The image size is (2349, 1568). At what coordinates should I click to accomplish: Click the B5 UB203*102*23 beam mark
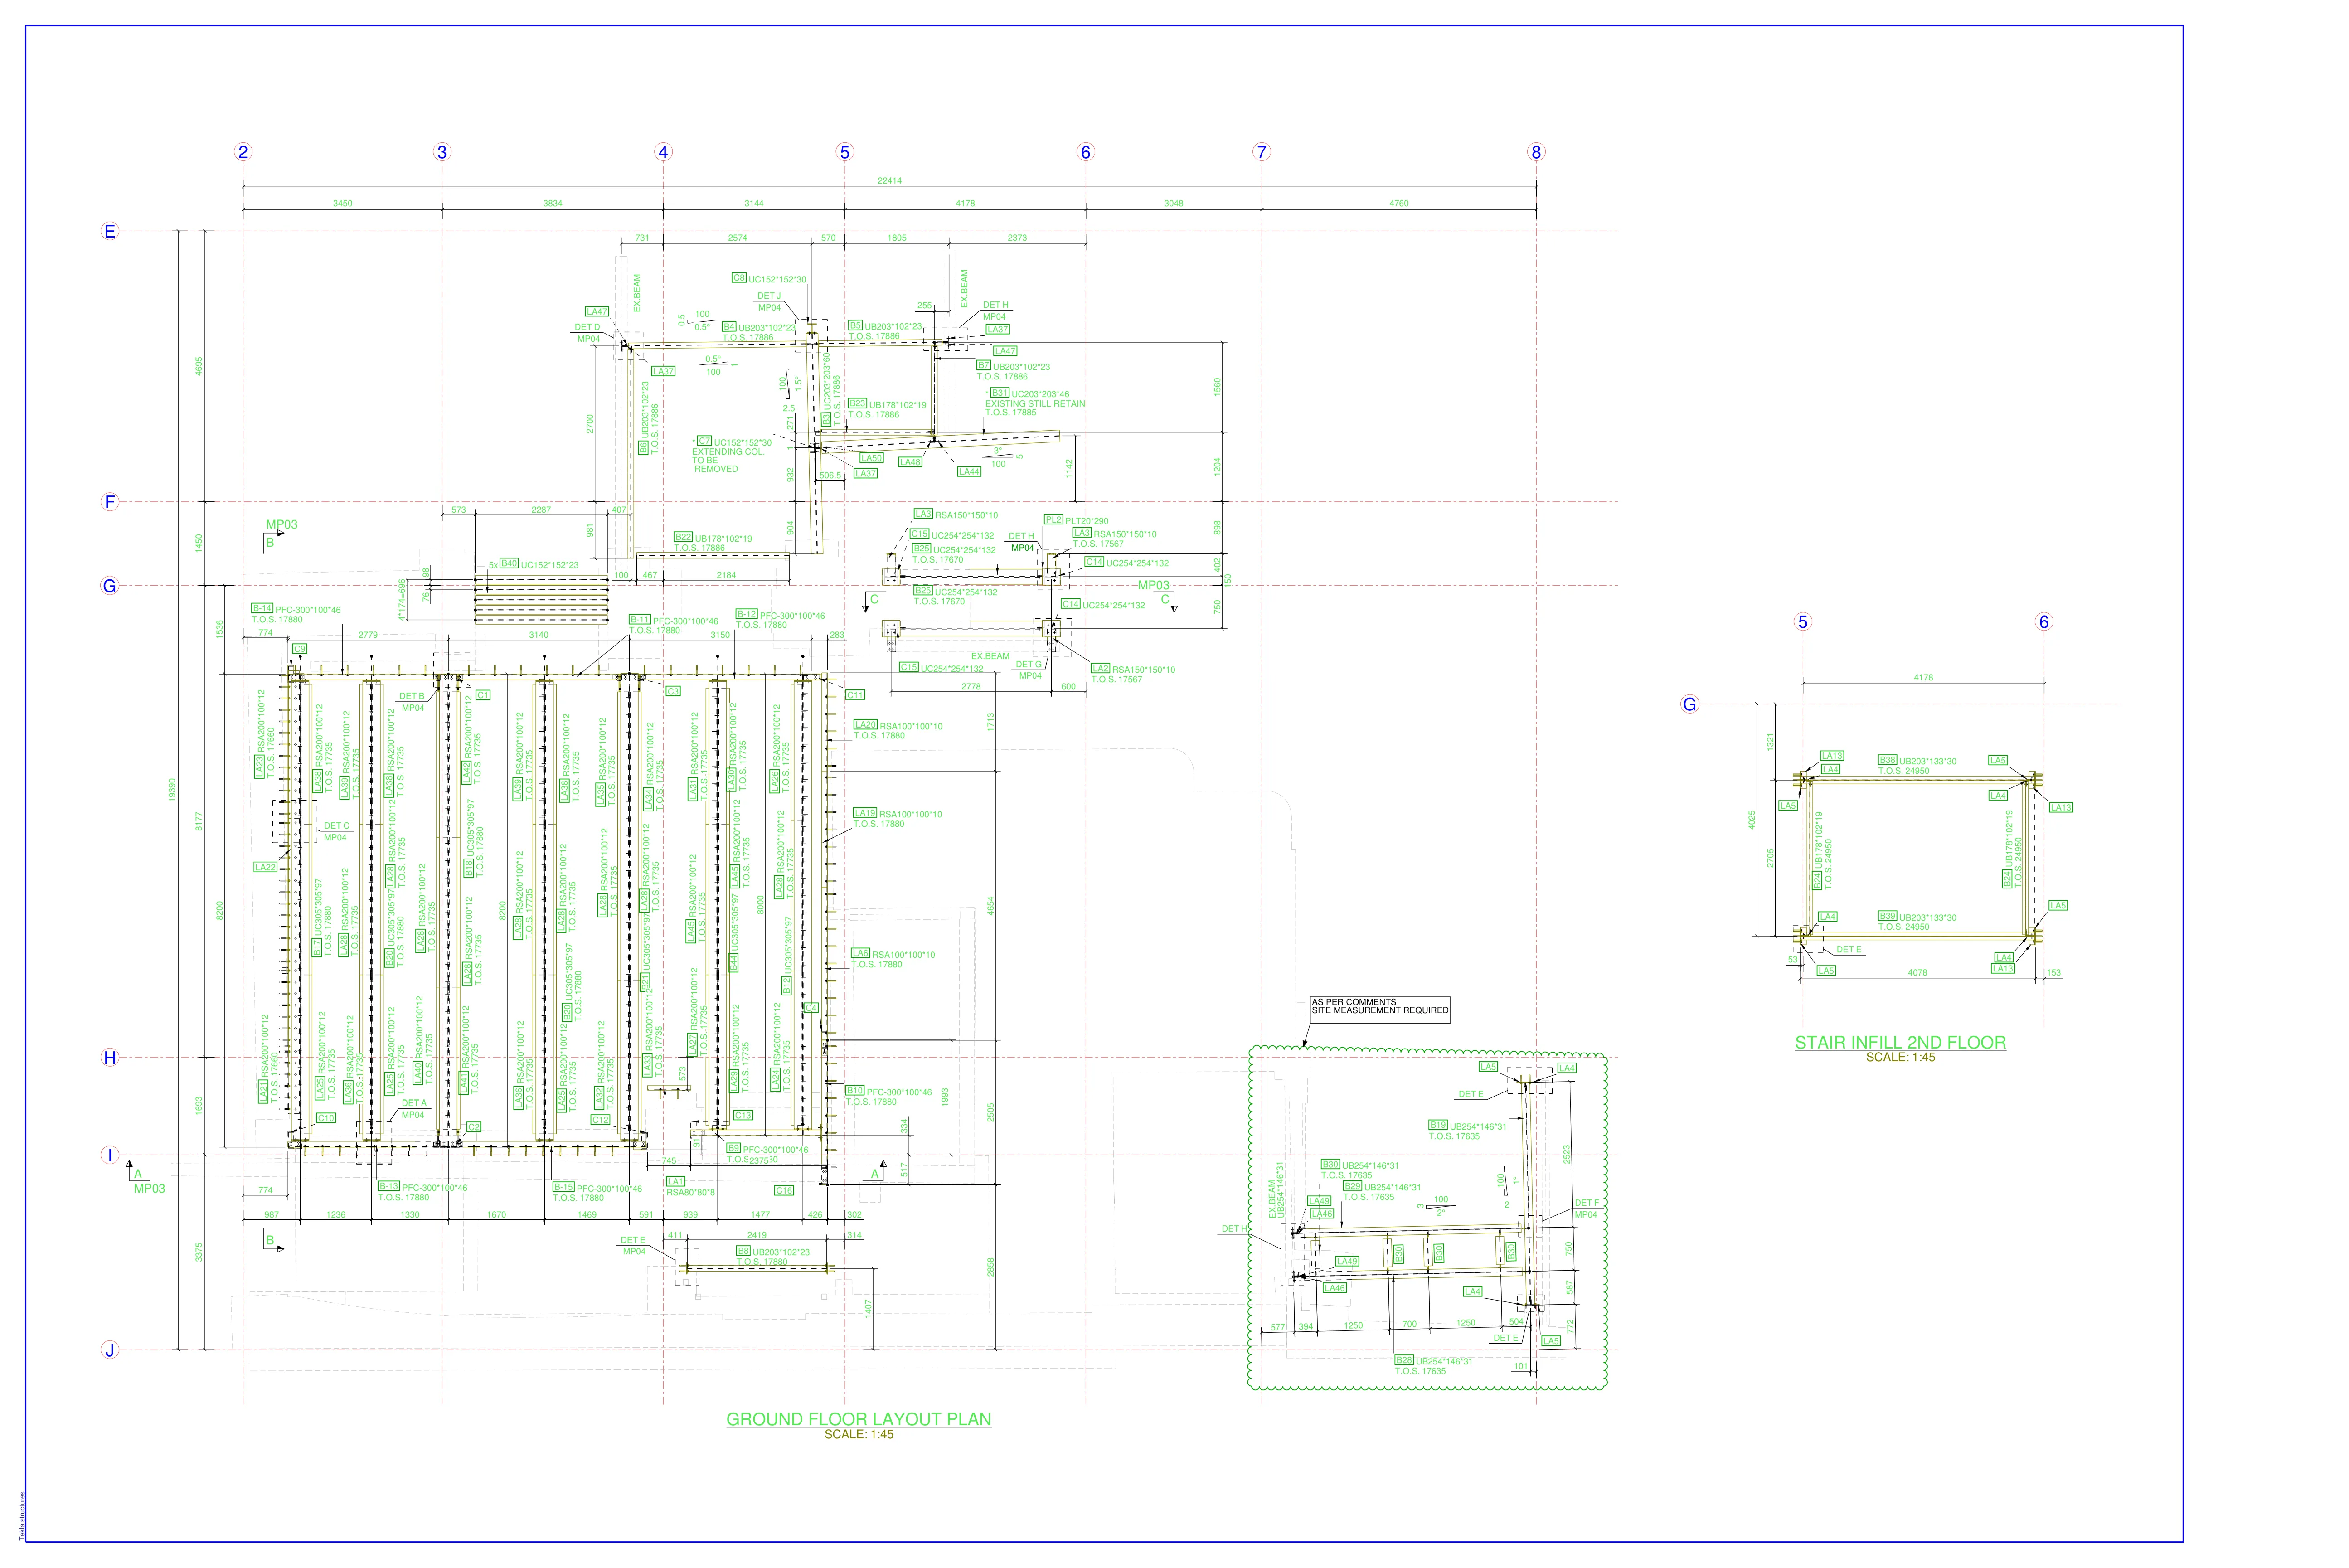(885, 327)
